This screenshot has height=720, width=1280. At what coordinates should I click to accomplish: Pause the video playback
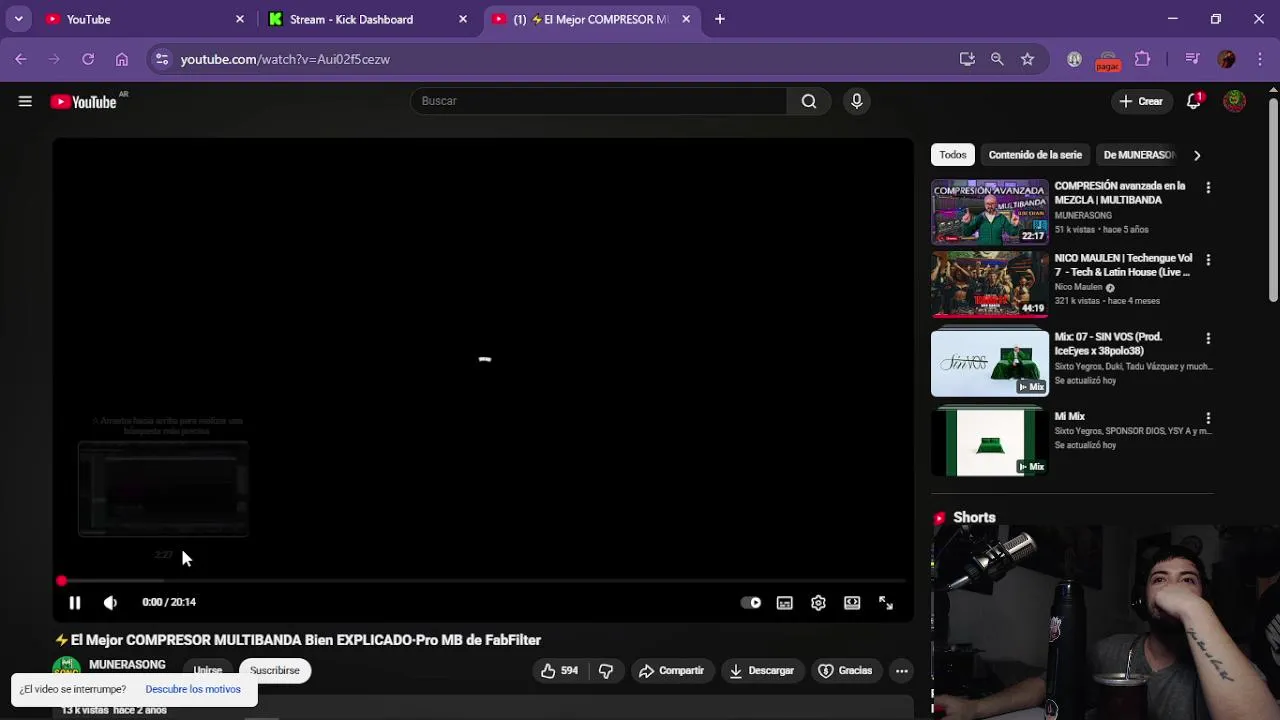[x=74, y=603]
